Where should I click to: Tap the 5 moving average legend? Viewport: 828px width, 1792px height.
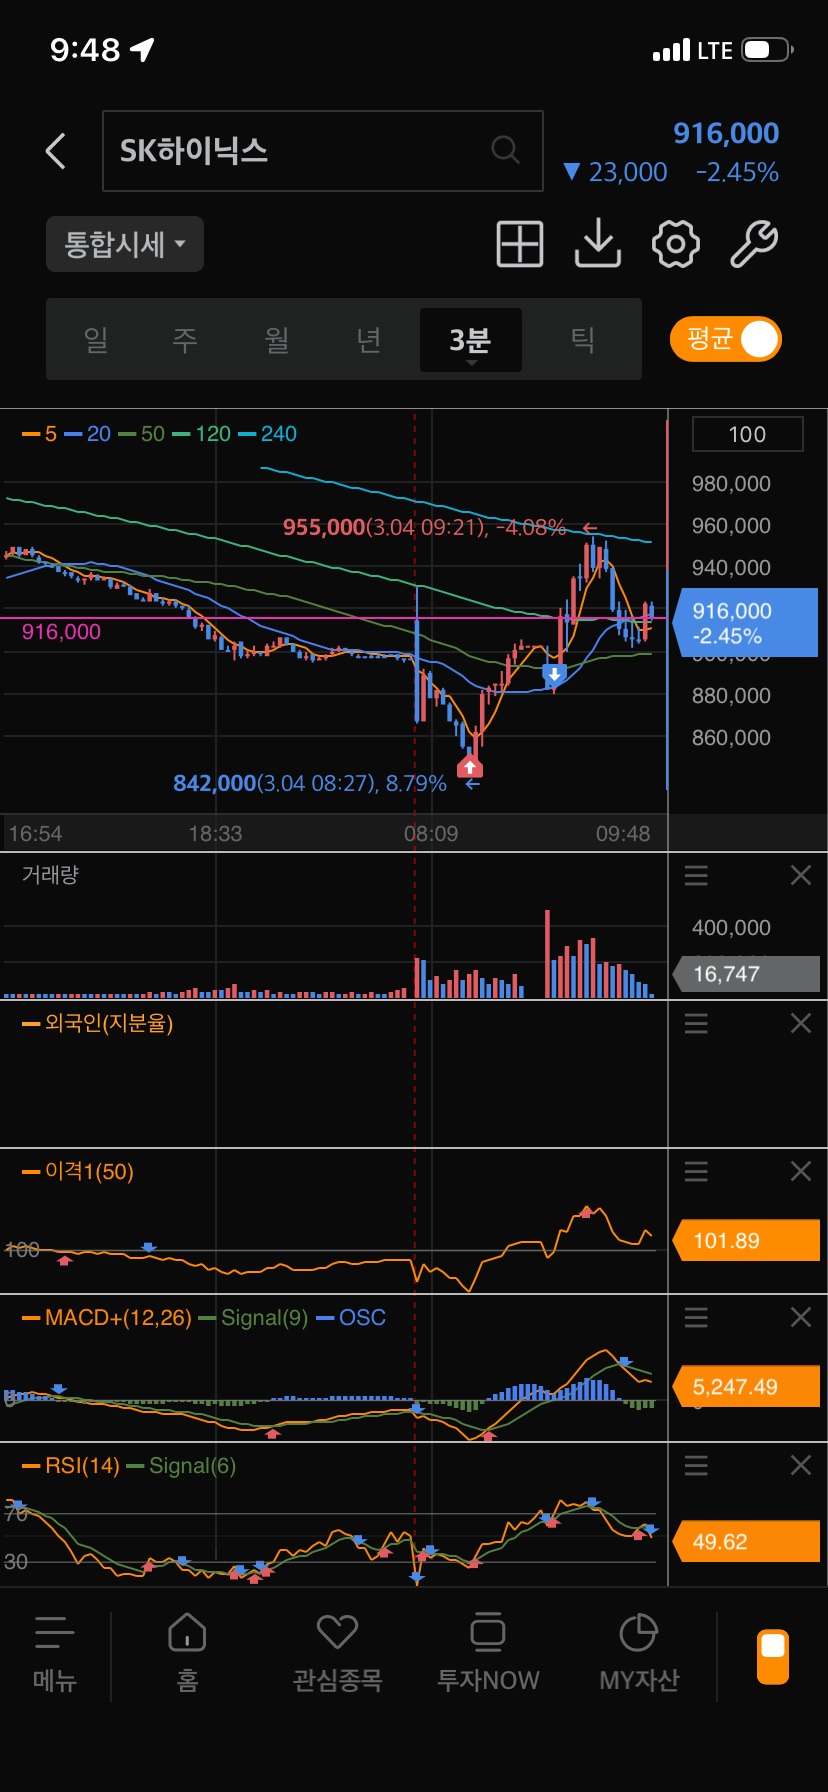40,434
